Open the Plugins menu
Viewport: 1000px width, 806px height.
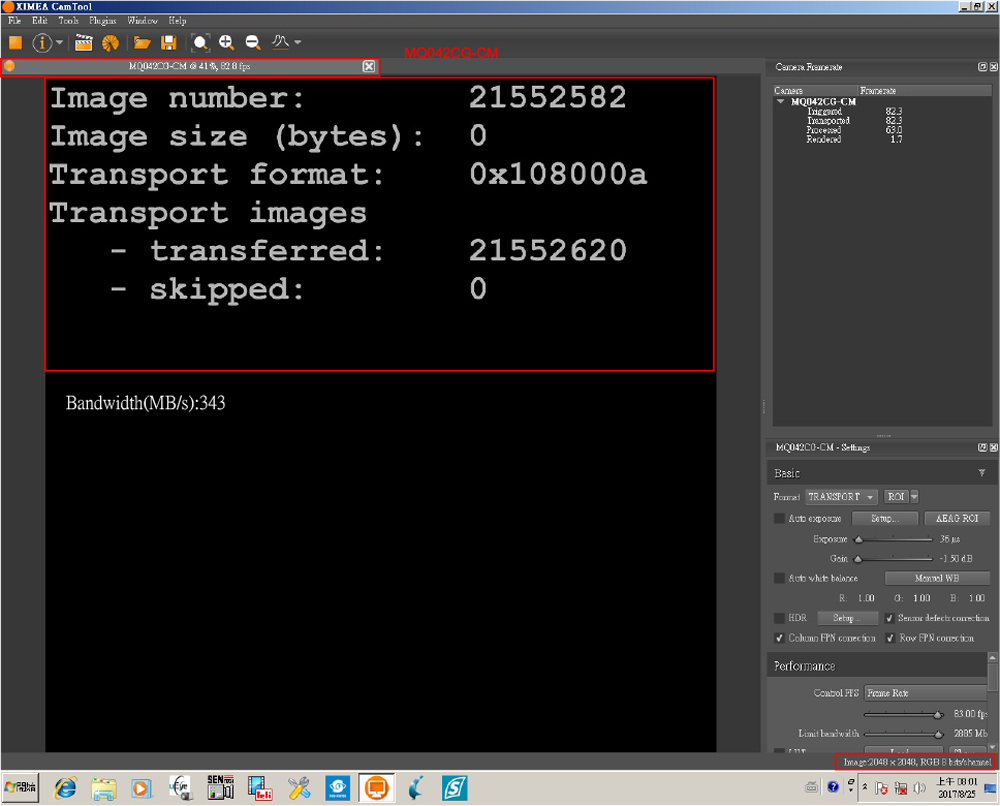(x=102, y=20)
